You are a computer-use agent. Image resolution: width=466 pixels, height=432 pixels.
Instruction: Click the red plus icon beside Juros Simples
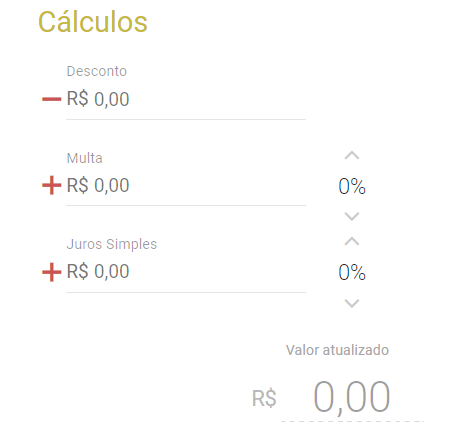51,272
